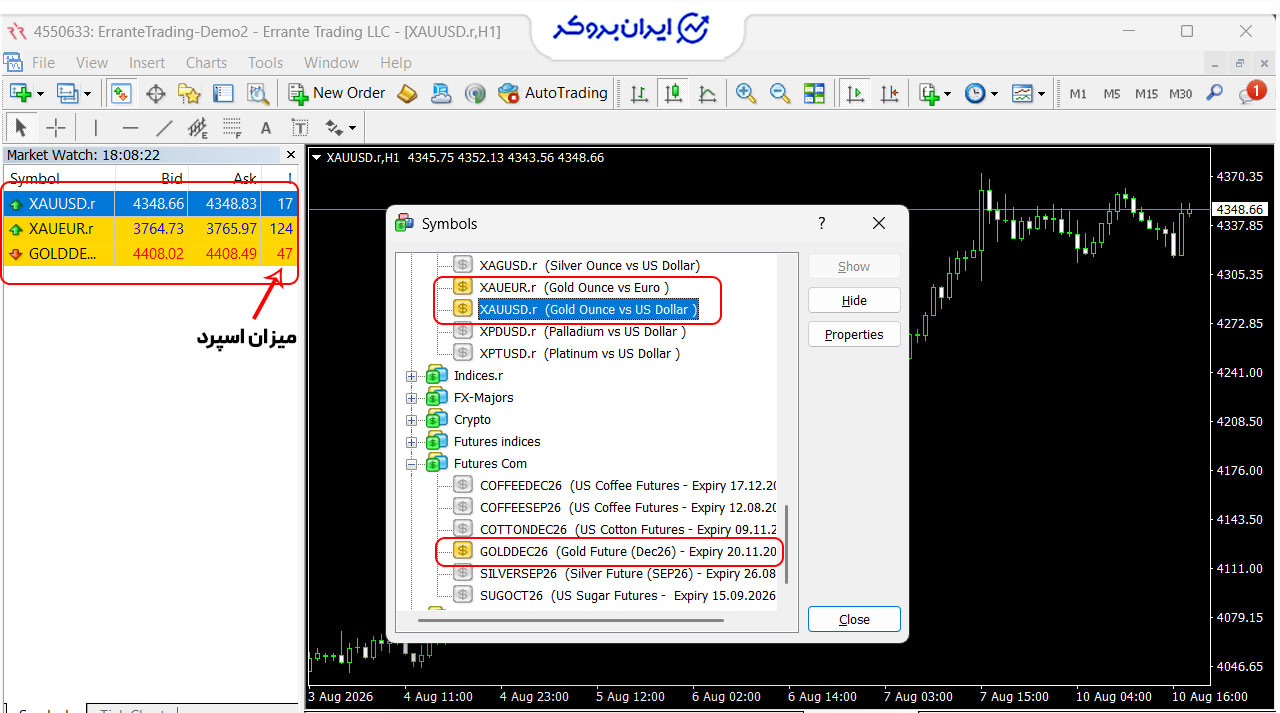Screen dimensions: 1280x713
Task: Click the New Order button
Action: [337, 93]
